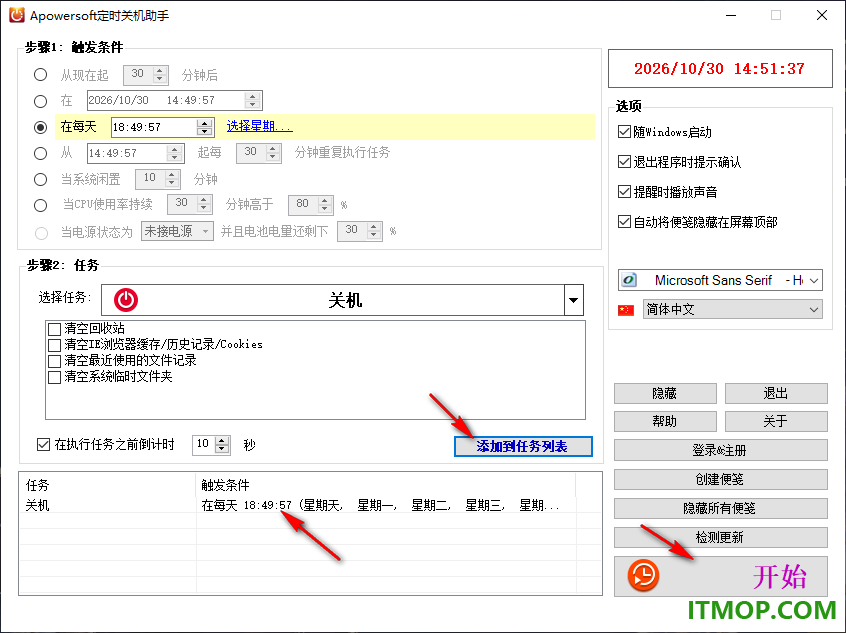Close the Apowersoft window
Image resolution: width=846 pixels, height=633 pixels.
tap(822, 15)
